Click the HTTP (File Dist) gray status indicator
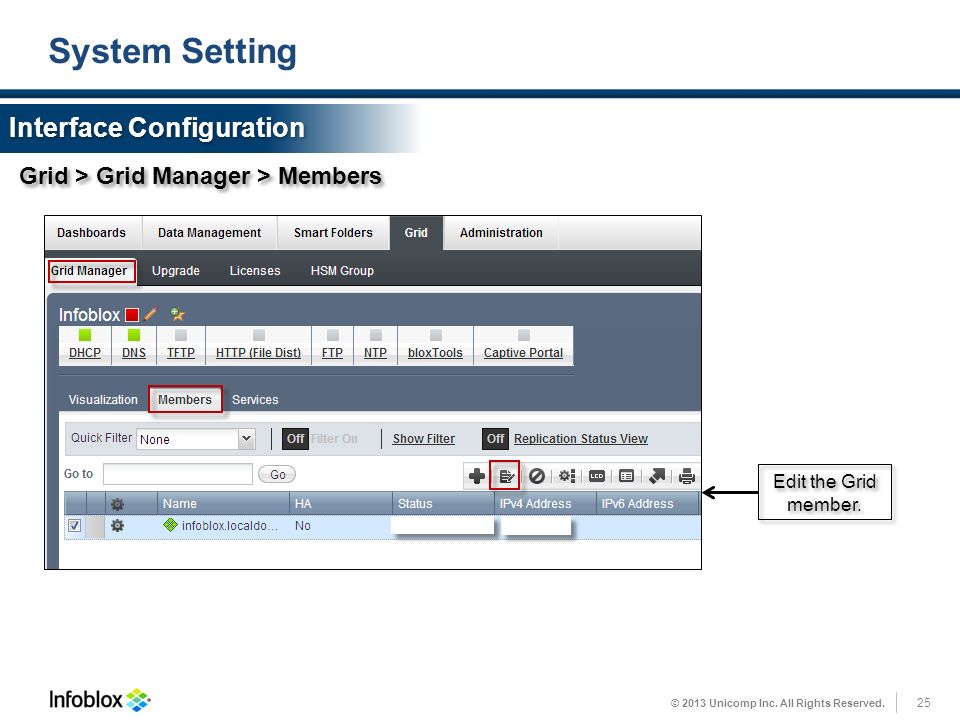The height and width of the screenshot is (720, 960). pos(259,335)
